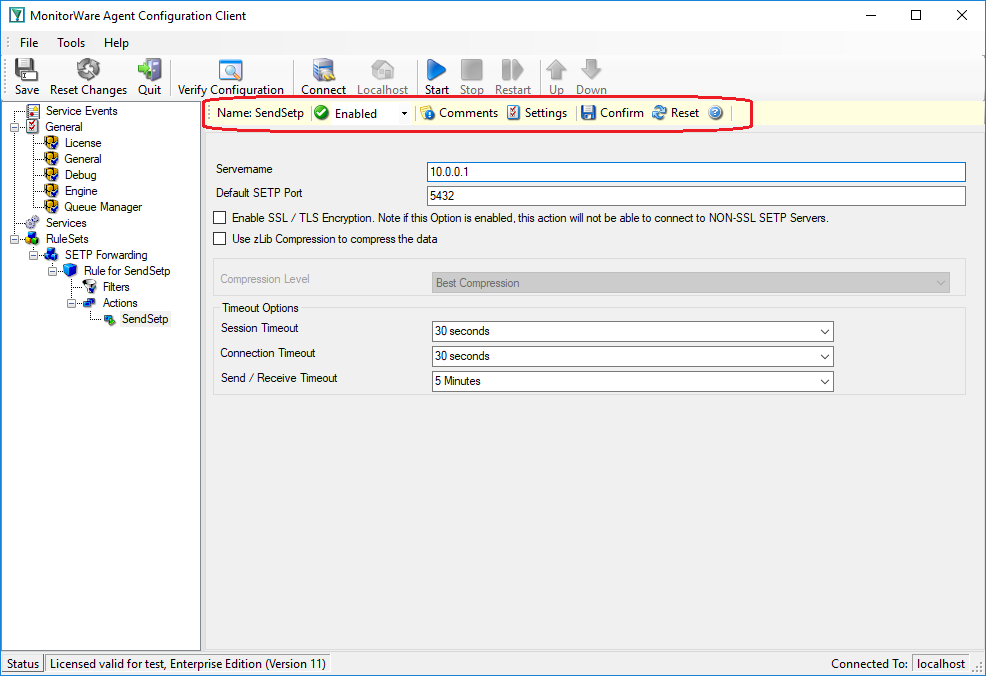Click the Status label in status bar
Image resolution: width=986 pixels, height=676 pixels.
[23, 664]
